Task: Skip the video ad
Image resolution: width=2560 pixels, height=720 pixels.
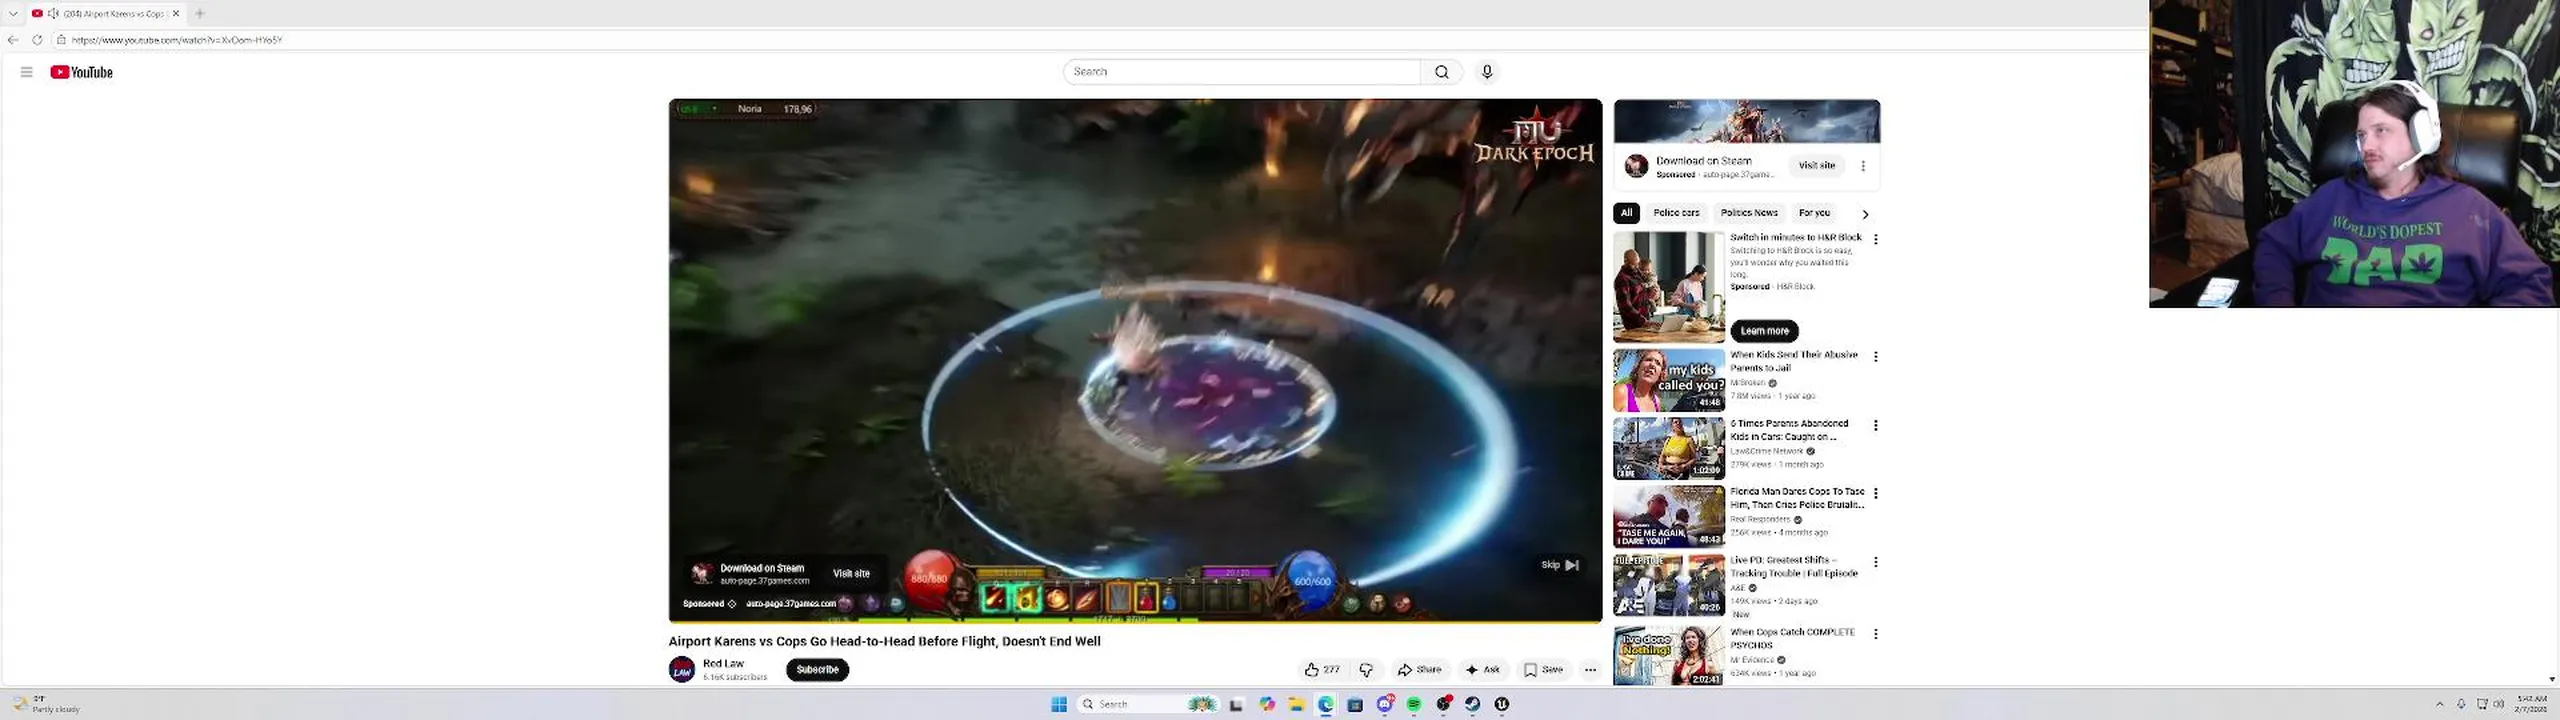Action: (1560, 565)
